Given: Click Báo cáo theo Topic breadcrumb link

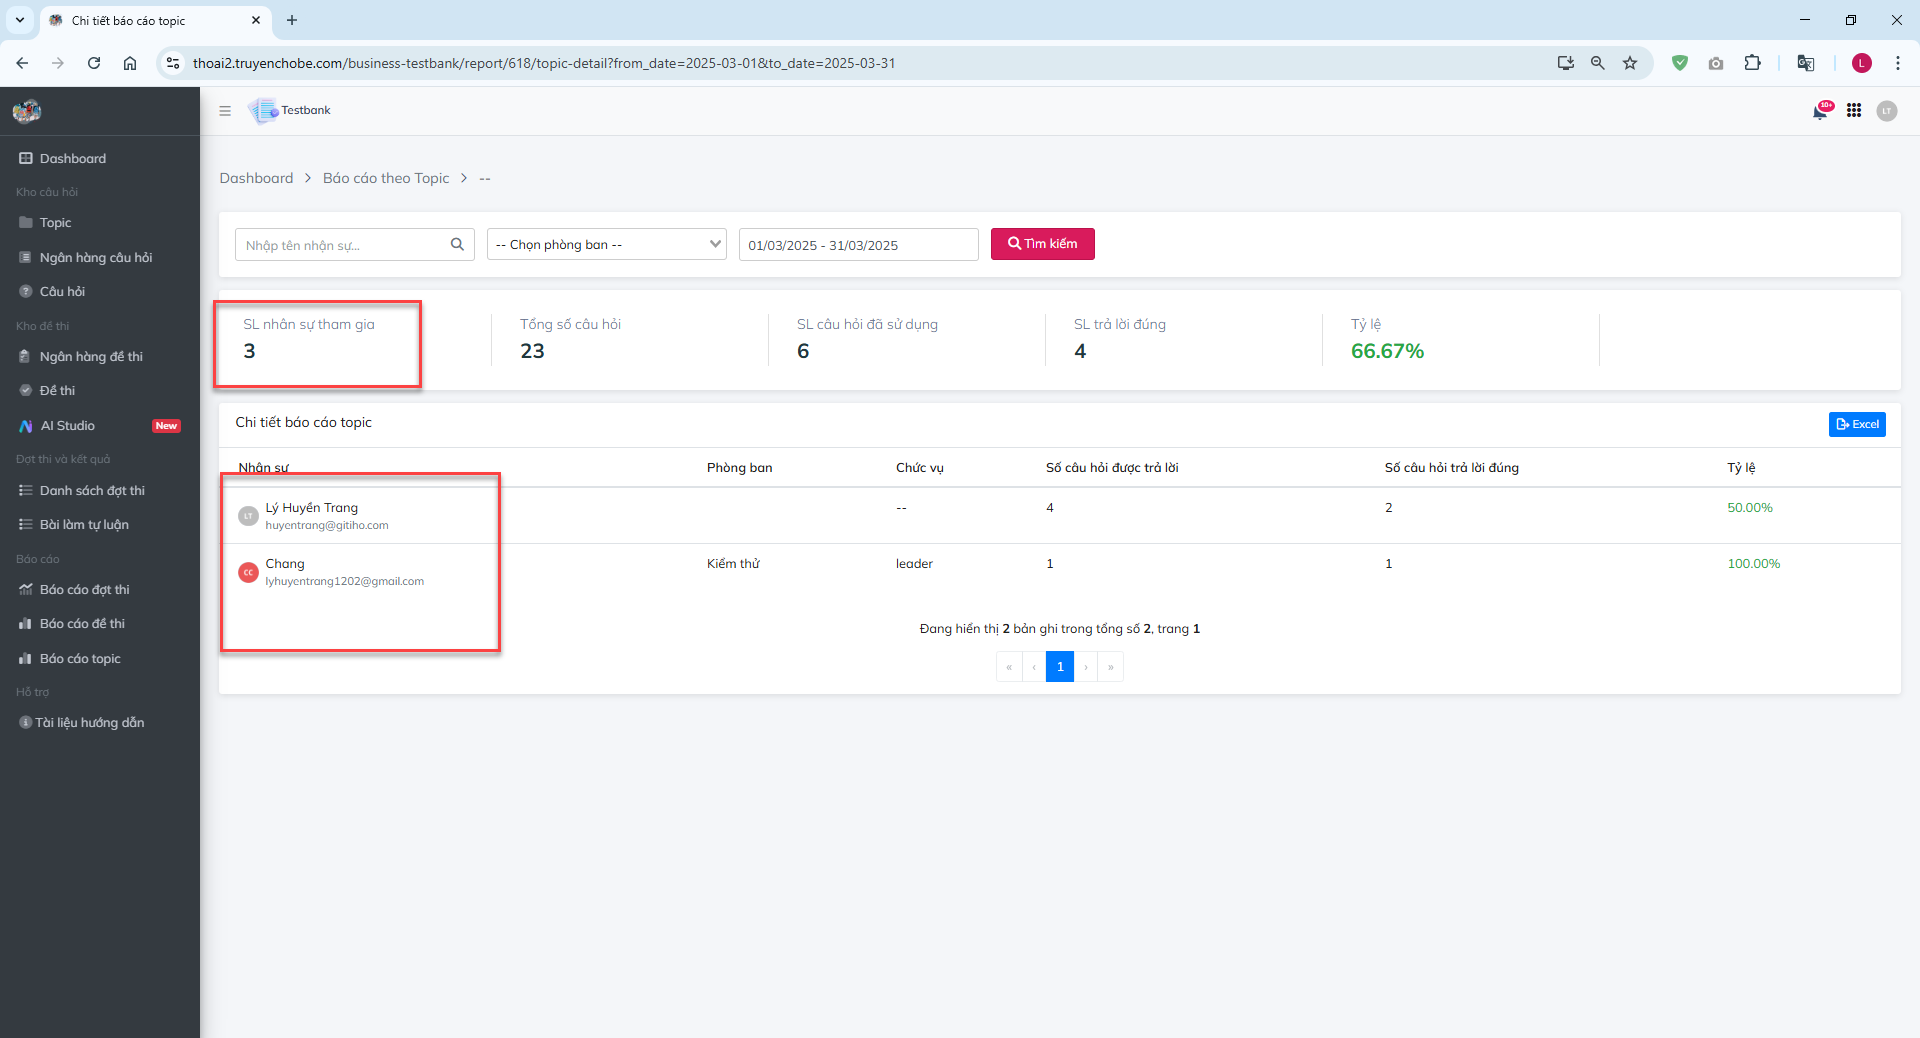Looking at the screenshot, I should coord(386,178).
